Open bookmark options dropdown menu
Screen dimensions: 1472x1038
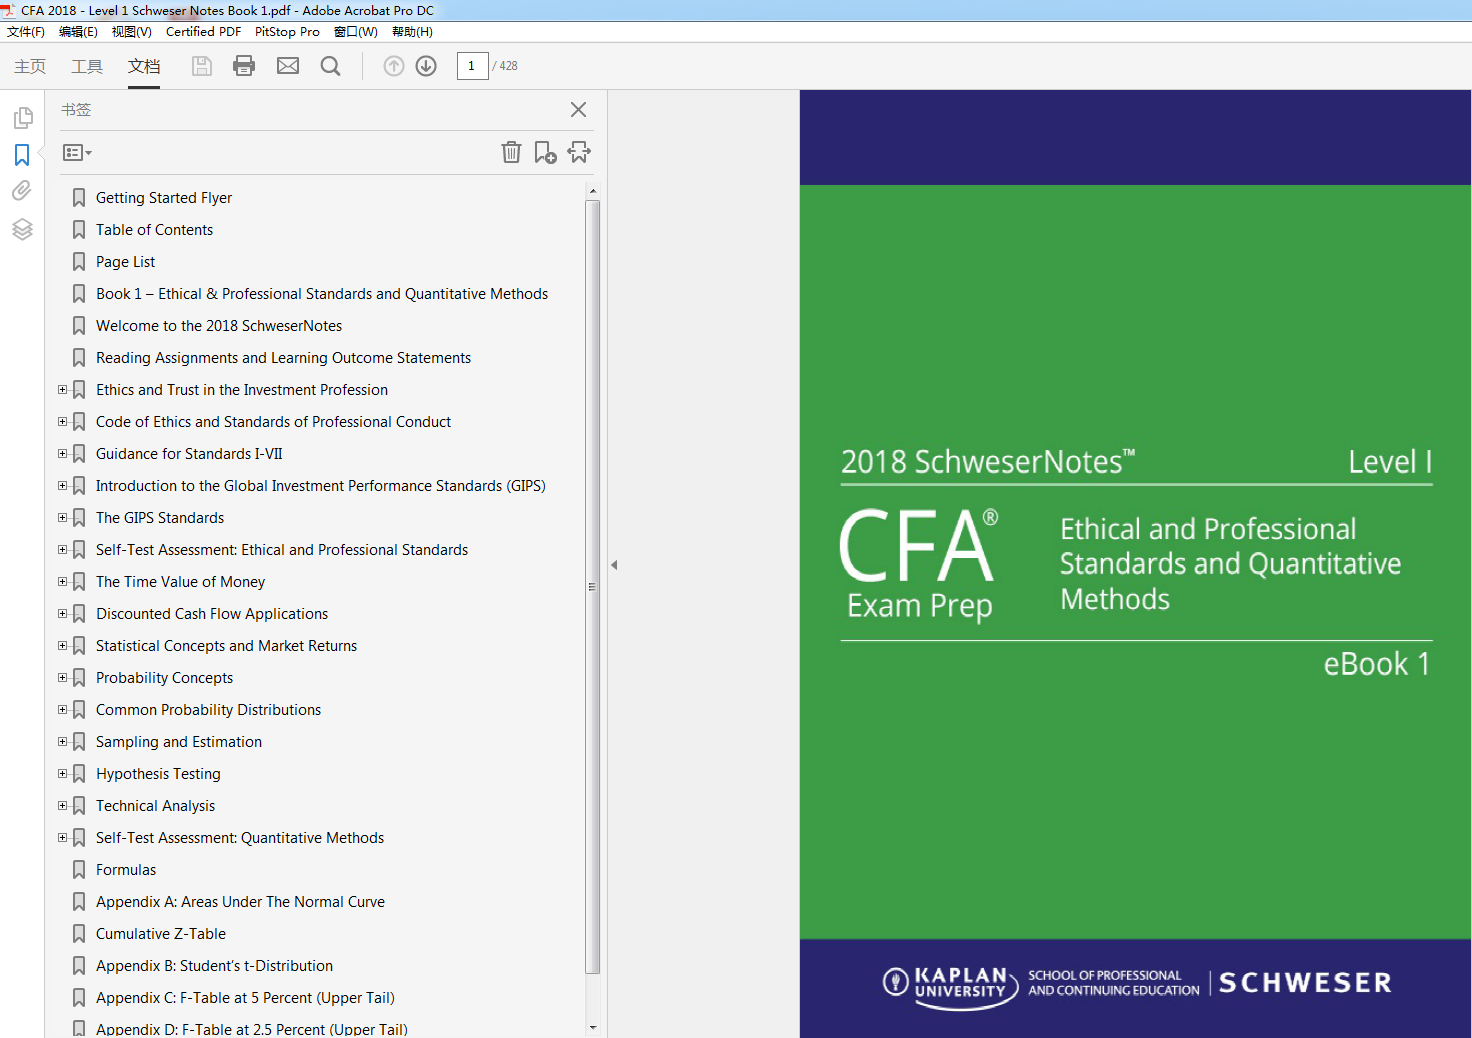[x=77, y=153]
